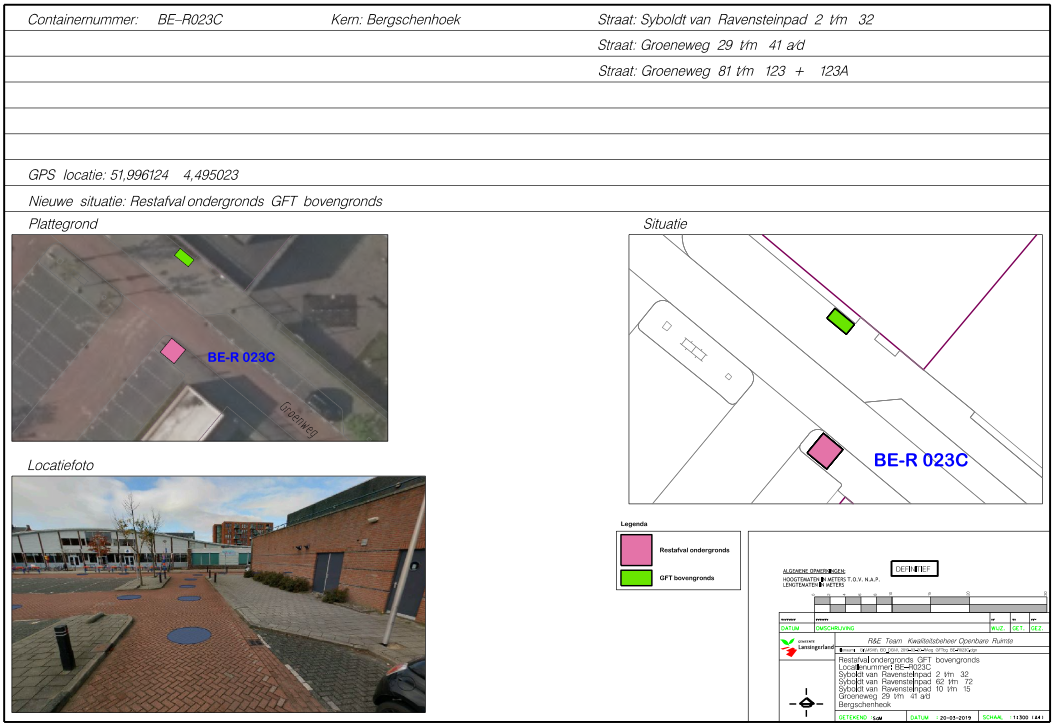Image resolution: width=1055 pixels, height=727 pixels.
Task: Click the Groeneweg 81 t/m 123 street row
Action: 723,71
